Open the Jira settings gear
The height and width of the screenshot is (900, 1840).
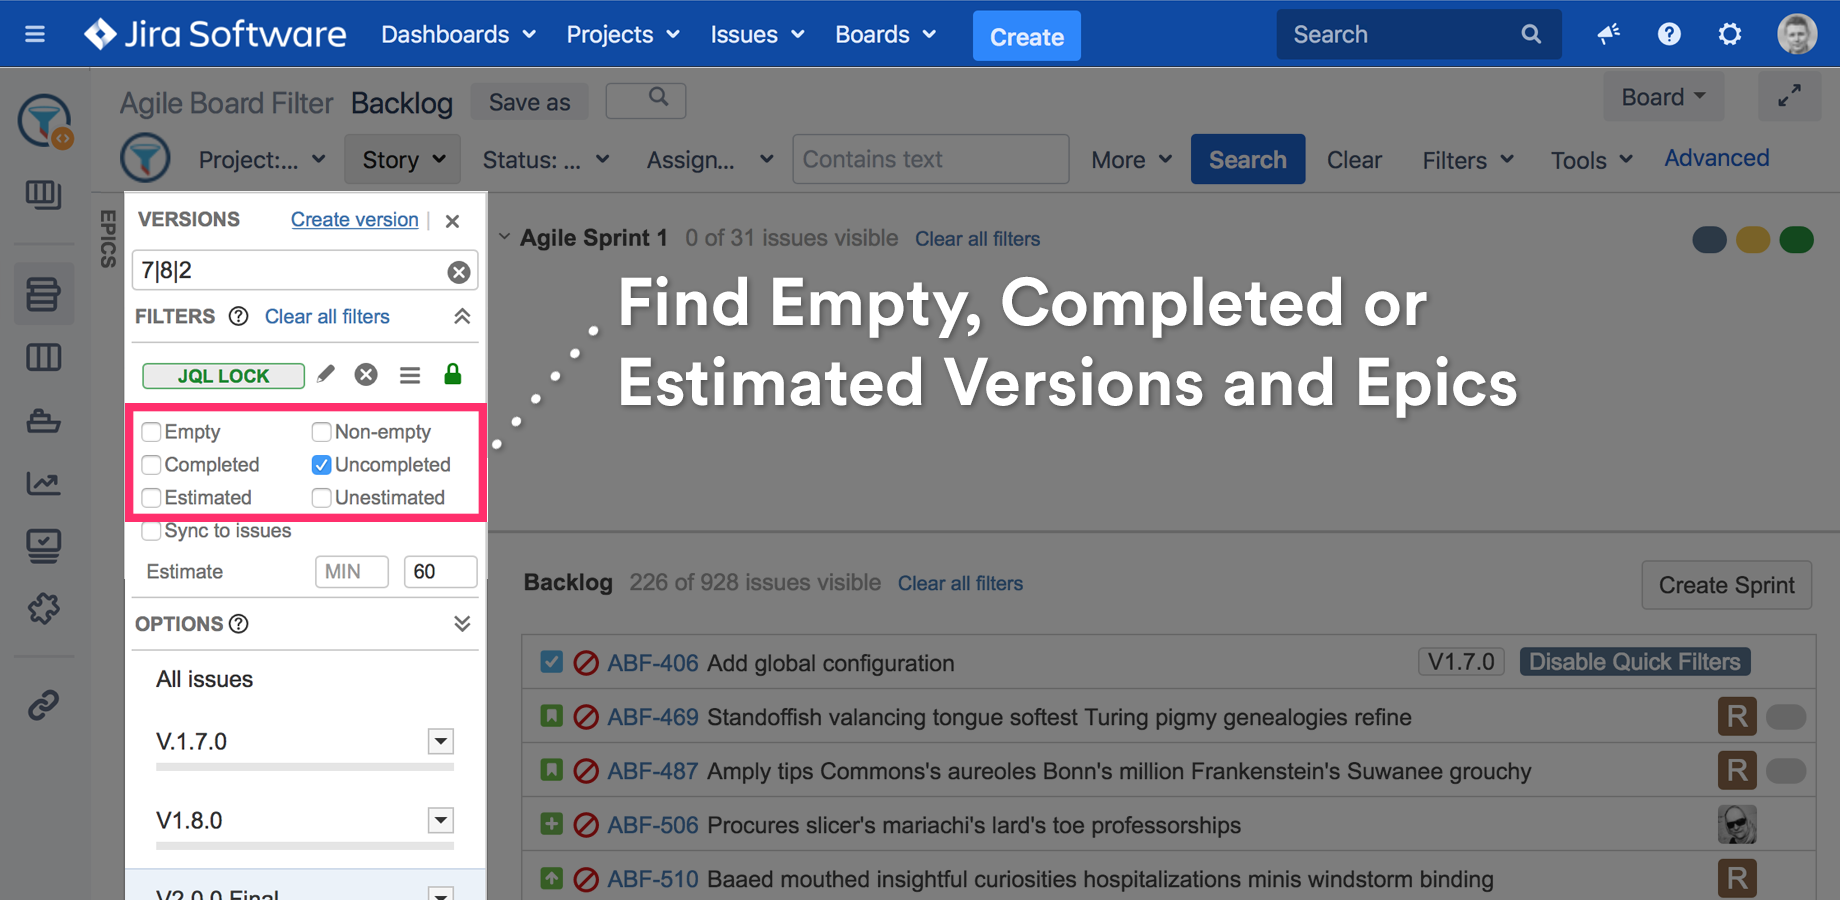click(1729, 35)
